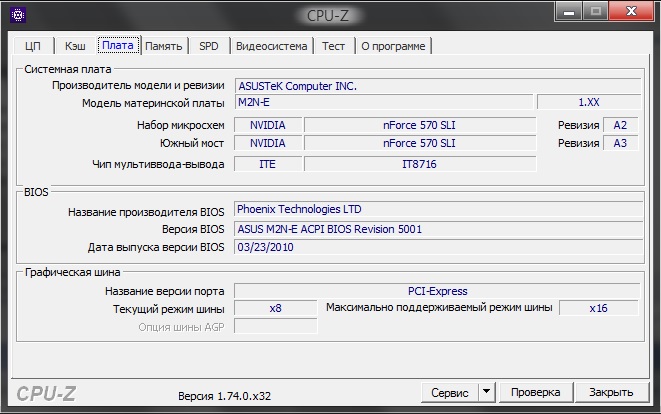This screenshot has width=661, height=414.
Task: Click the BIOS date field 03/23/2010
Action: [437, 247]
